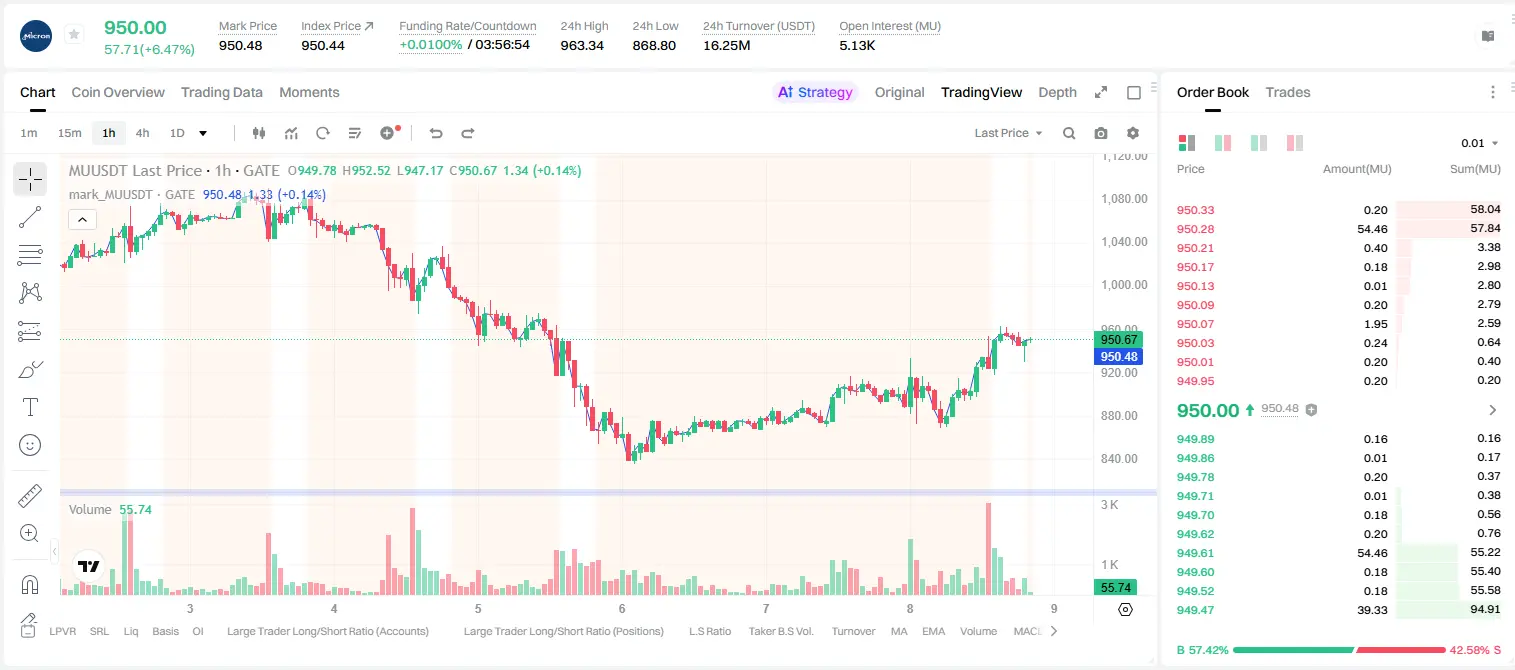Screen dimensions: 1515x670
Task: Toggle the magnet snap mode
Action: click(x=30, y=584)
